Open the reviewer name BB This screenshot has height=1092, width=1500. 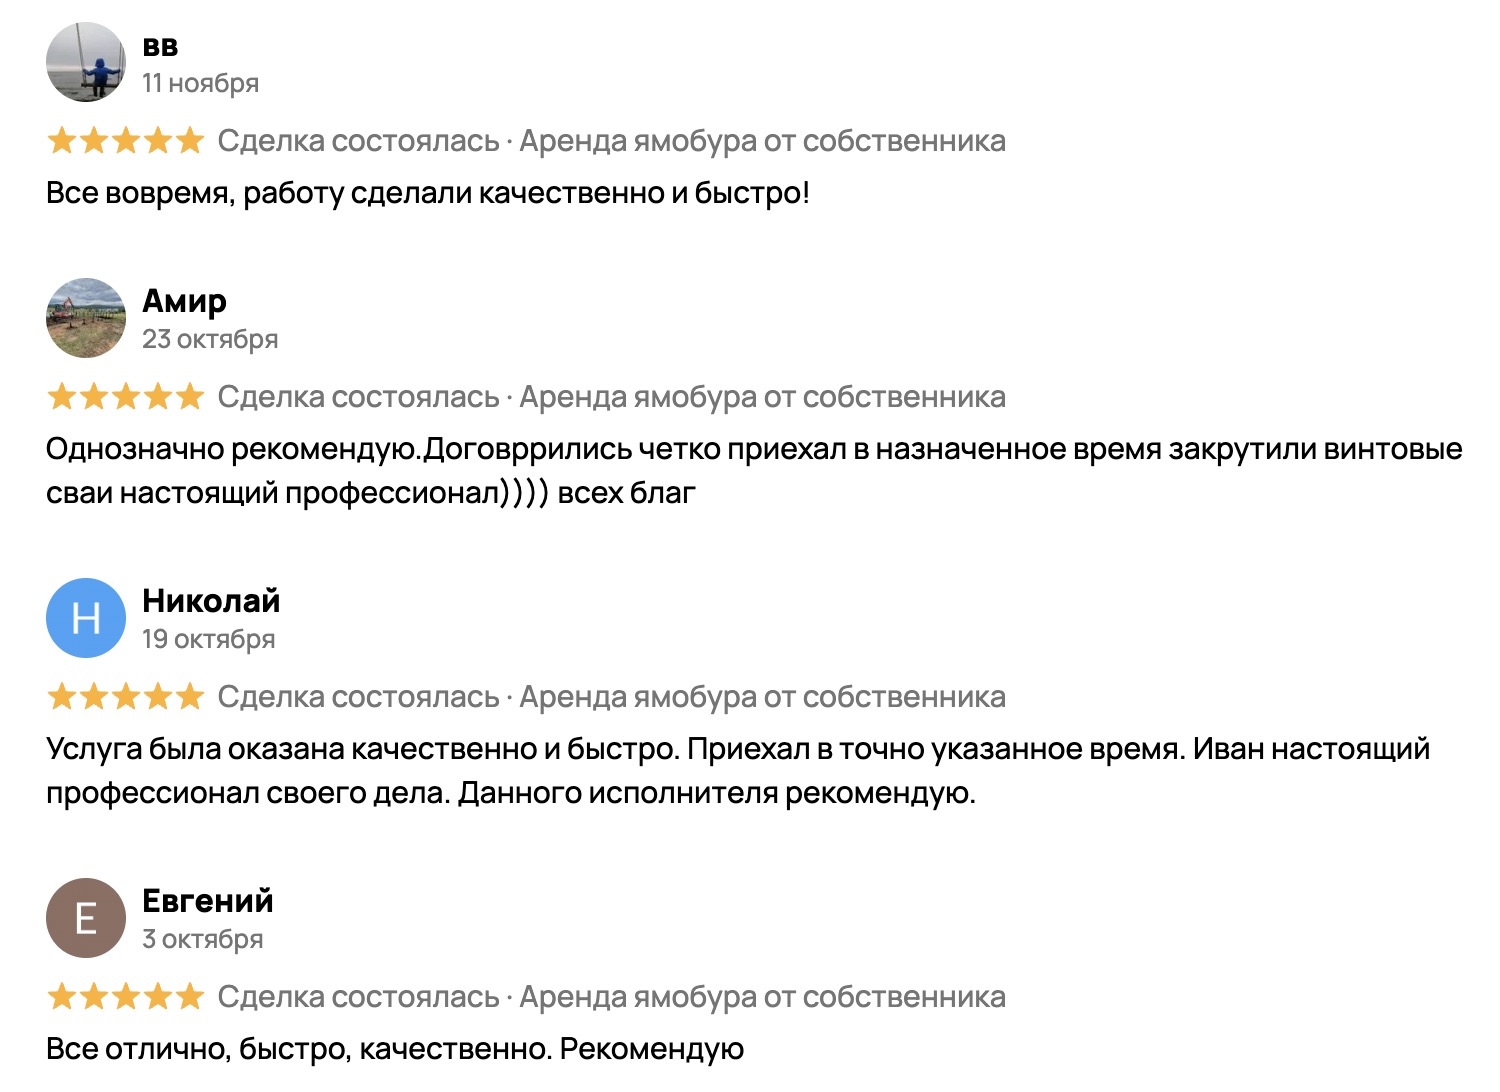click(x=160, y=47)
